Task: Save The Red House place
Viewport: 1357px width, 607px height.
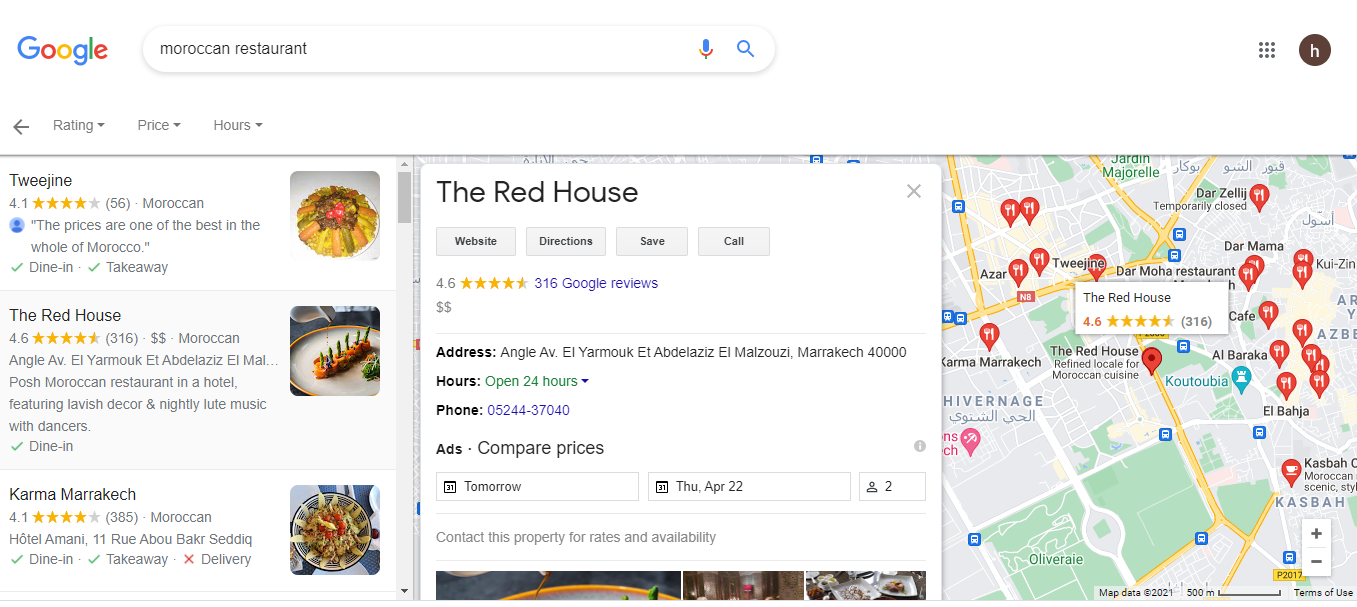Action: click(652, 241)
